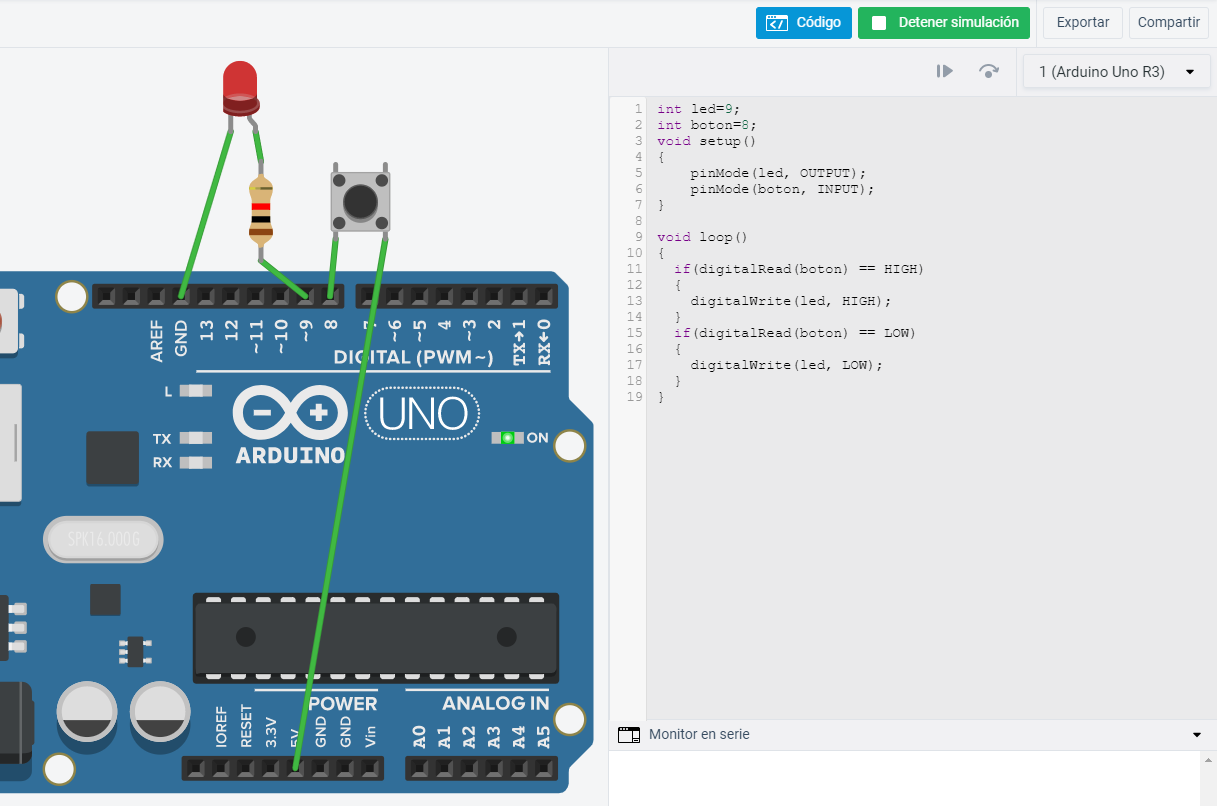The width and height of the screenshot is (1217, 806).
Task: Click the IOREF power pin socket
Action: (221, 768)
